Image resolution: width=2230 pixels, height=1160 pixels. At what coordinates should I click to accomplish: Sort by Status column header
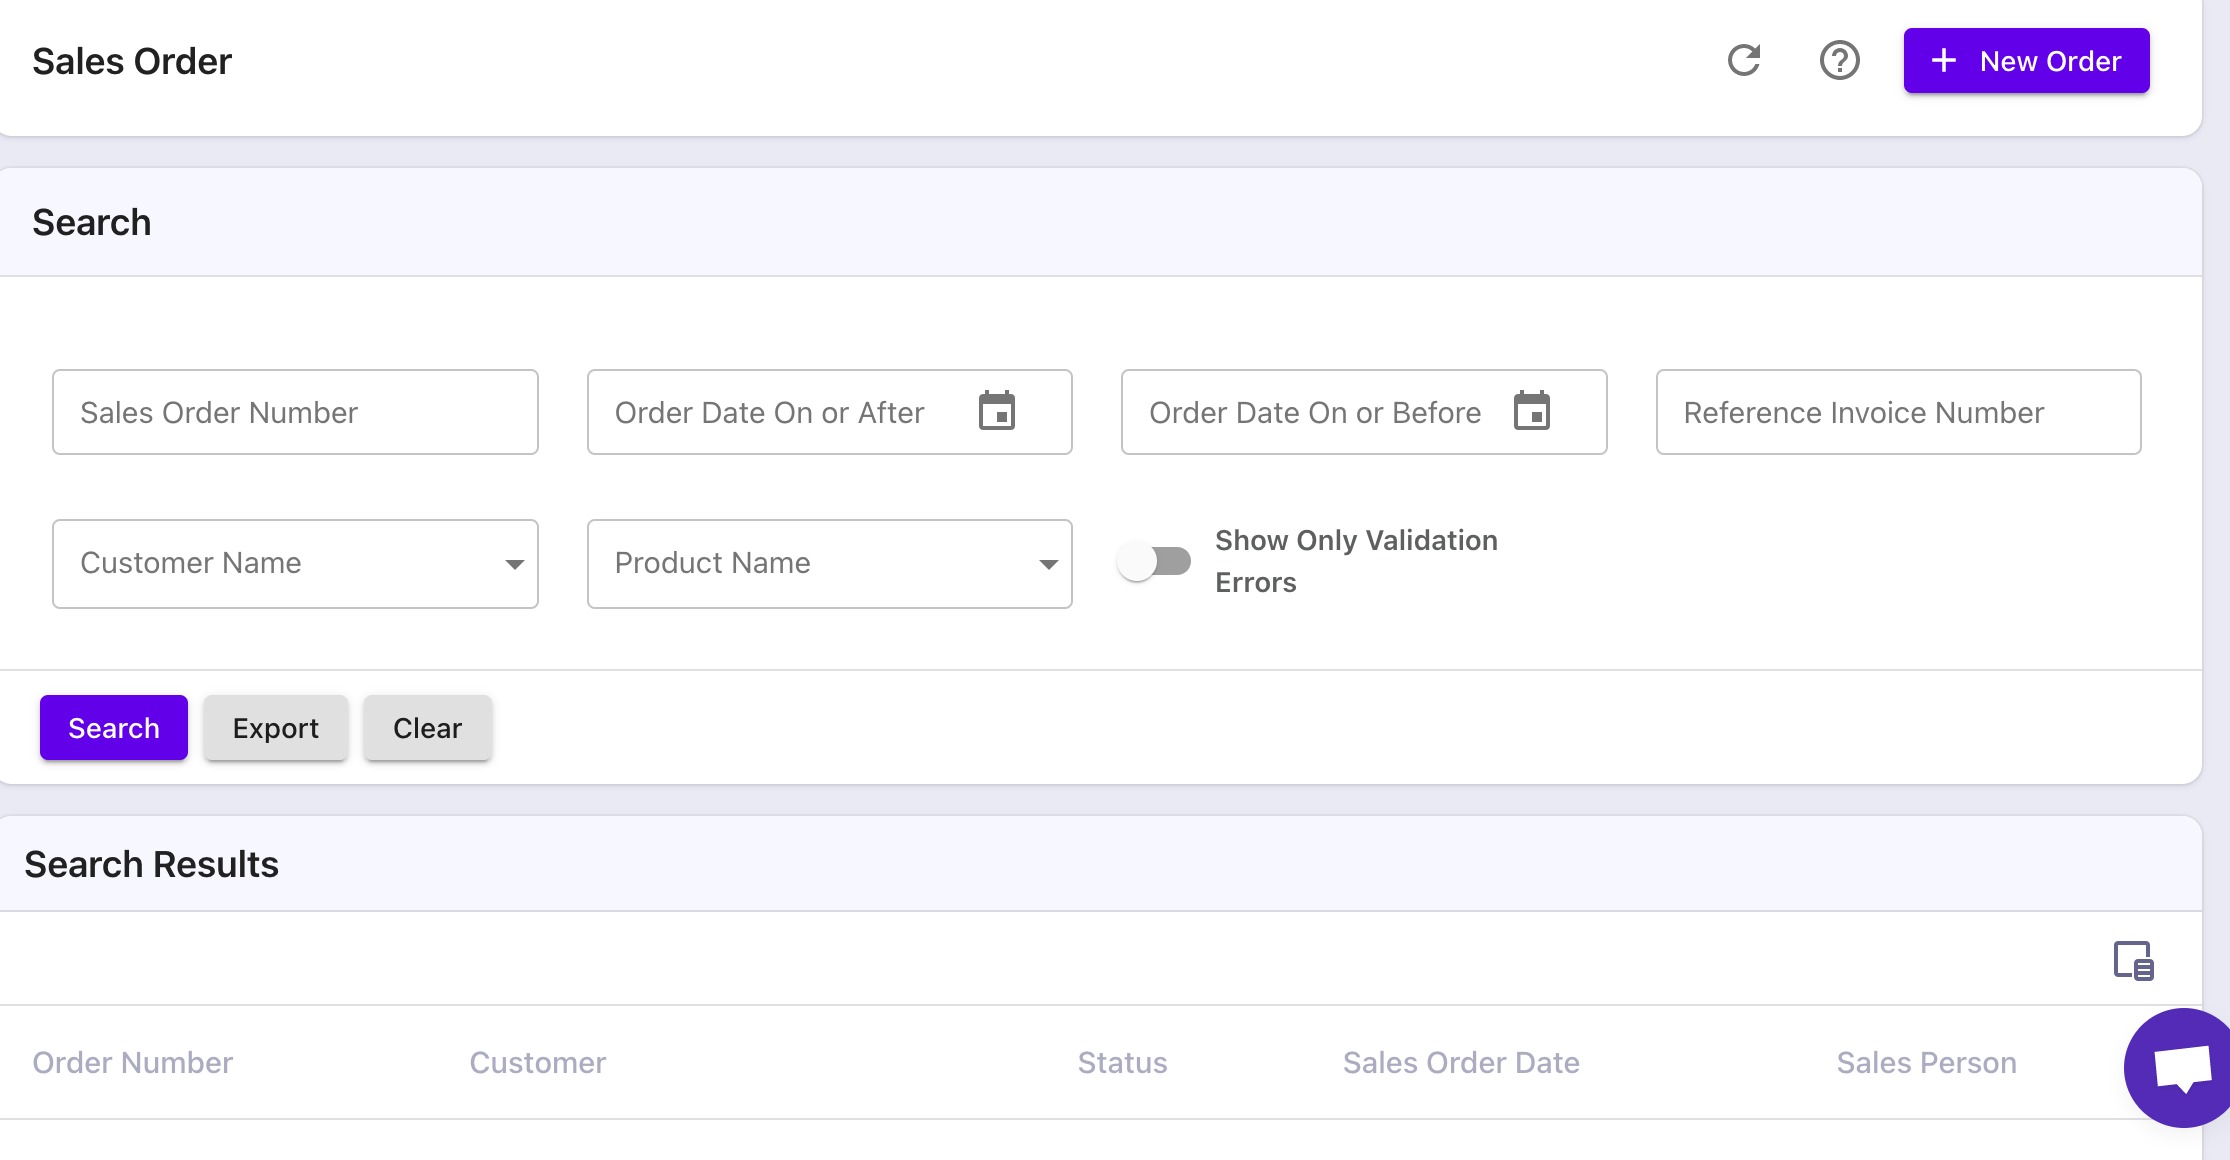pos(1122,1062)
